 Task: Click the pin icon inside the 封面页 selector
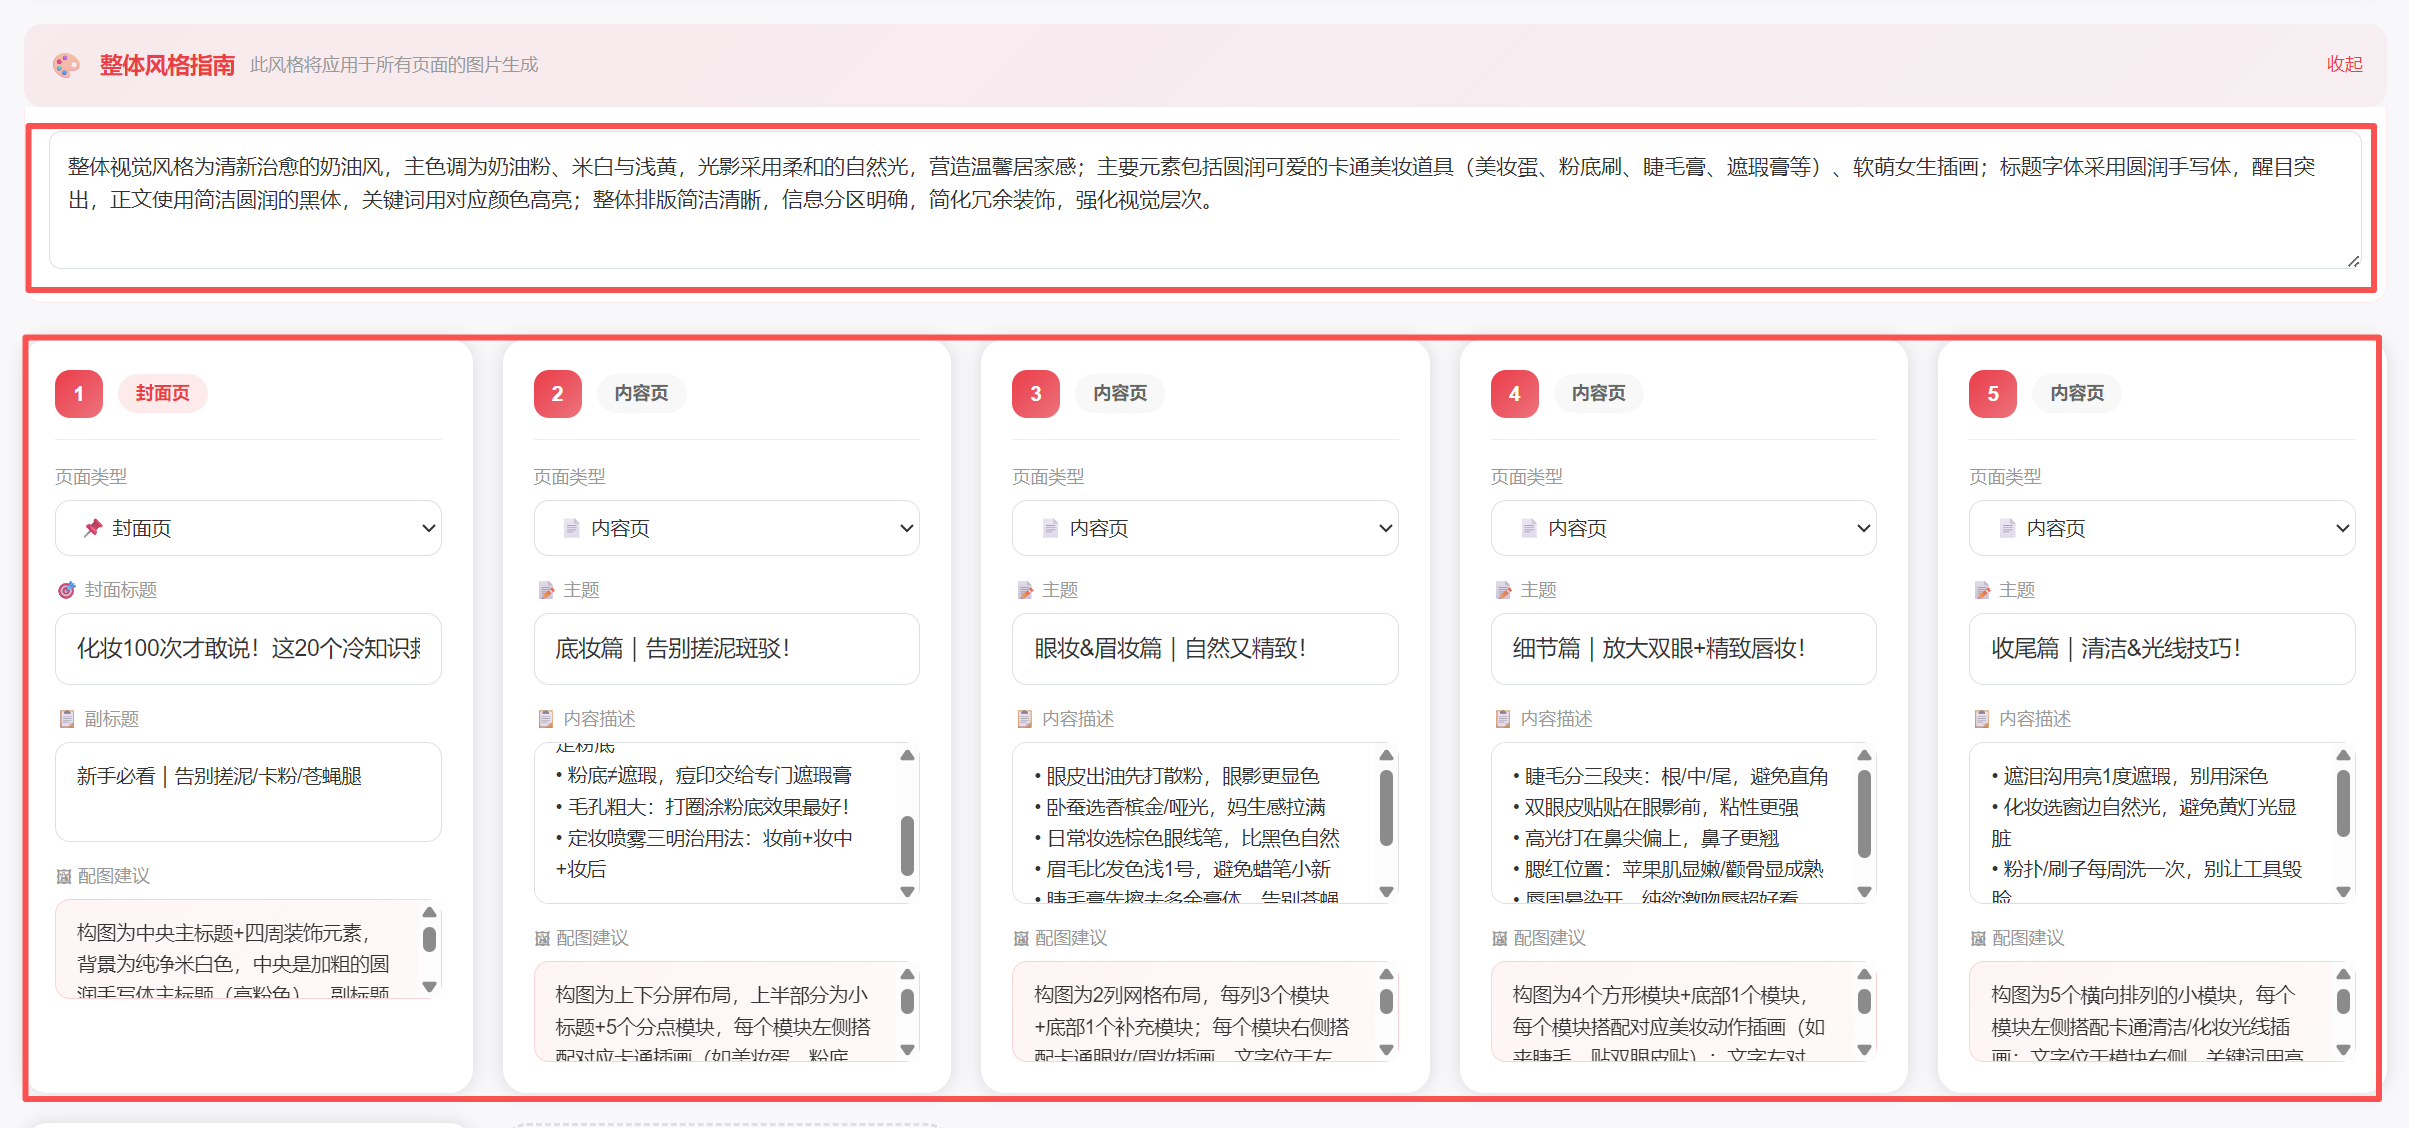[93, 527]
